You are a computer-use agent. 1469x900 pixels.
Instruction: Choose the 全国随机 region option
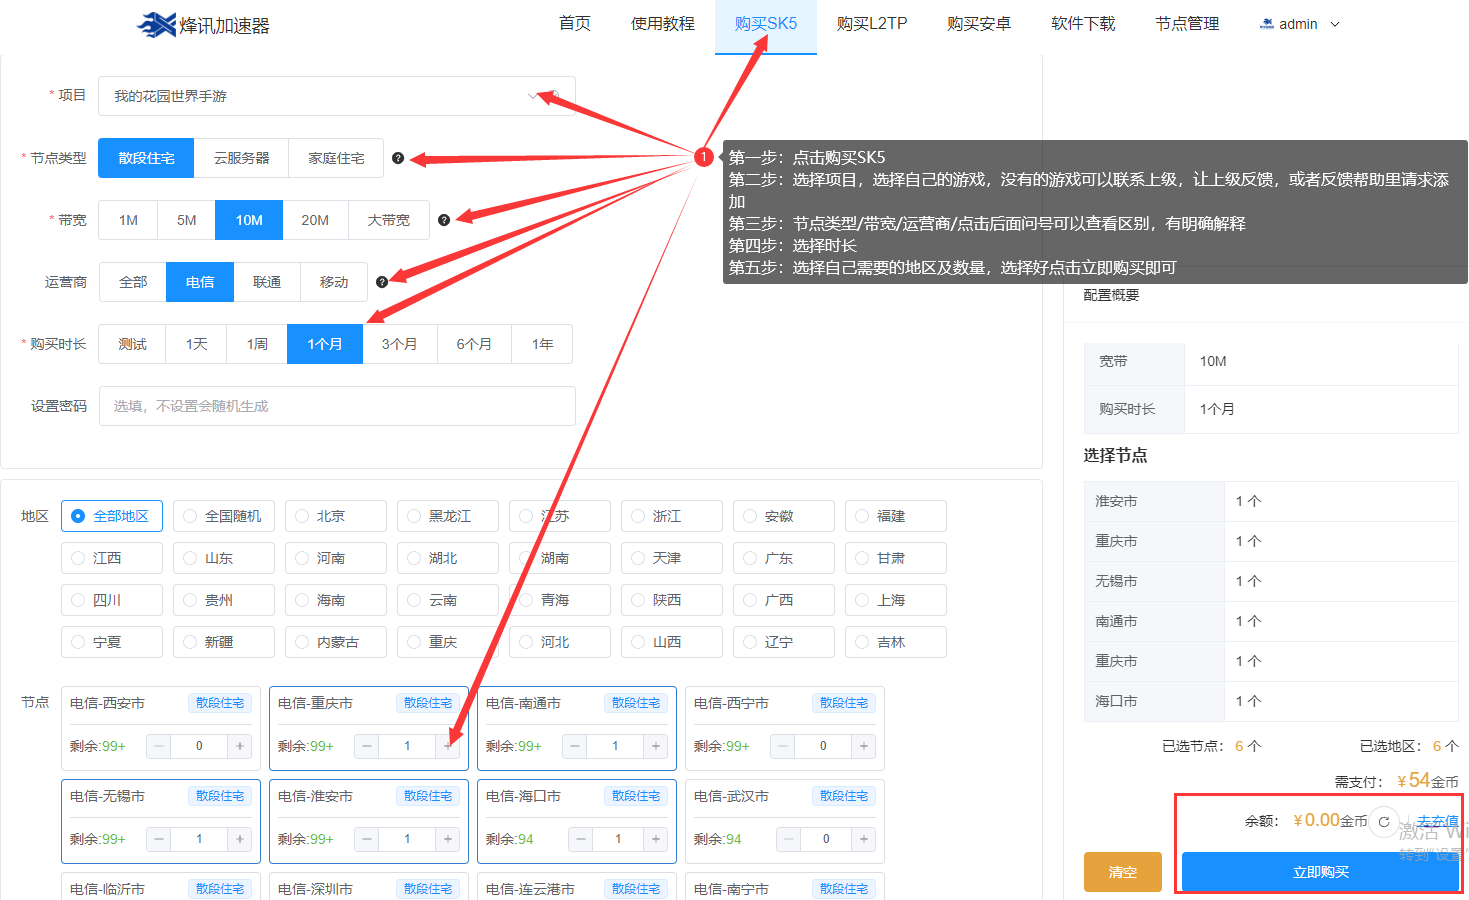[224, 516]
